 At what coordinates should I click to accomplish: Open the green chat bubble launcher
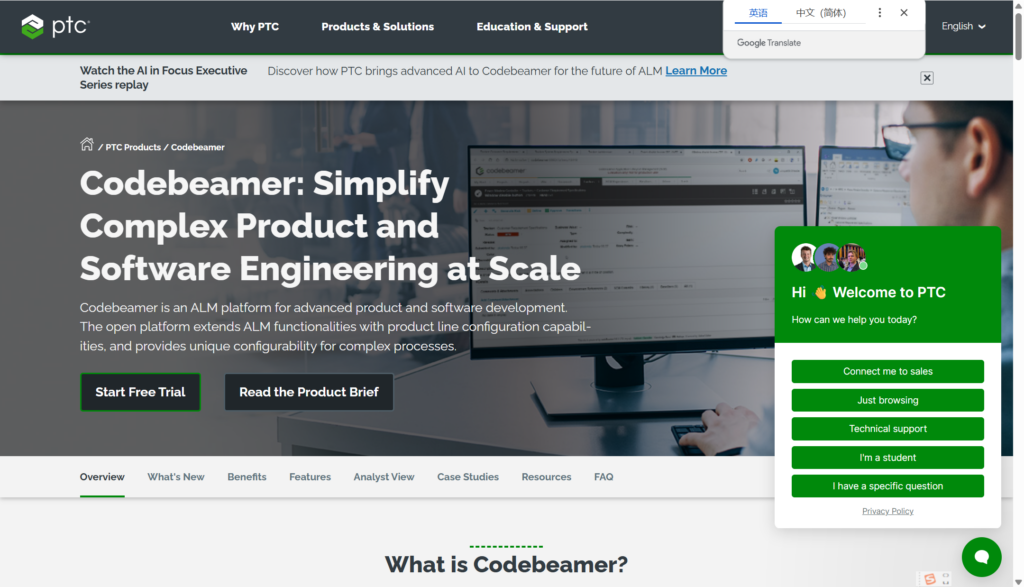point(981,557)
